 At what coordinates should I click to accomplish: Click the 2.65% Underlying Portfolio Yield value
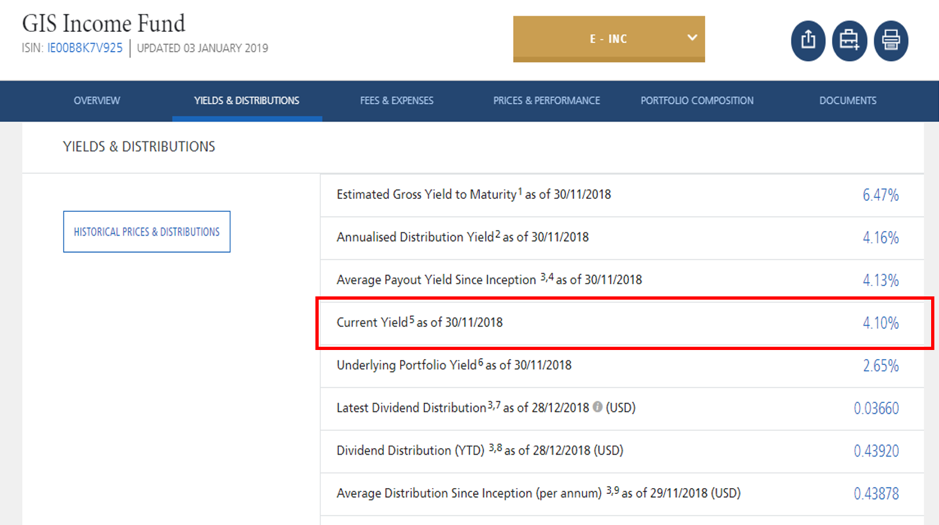(880, 366)
